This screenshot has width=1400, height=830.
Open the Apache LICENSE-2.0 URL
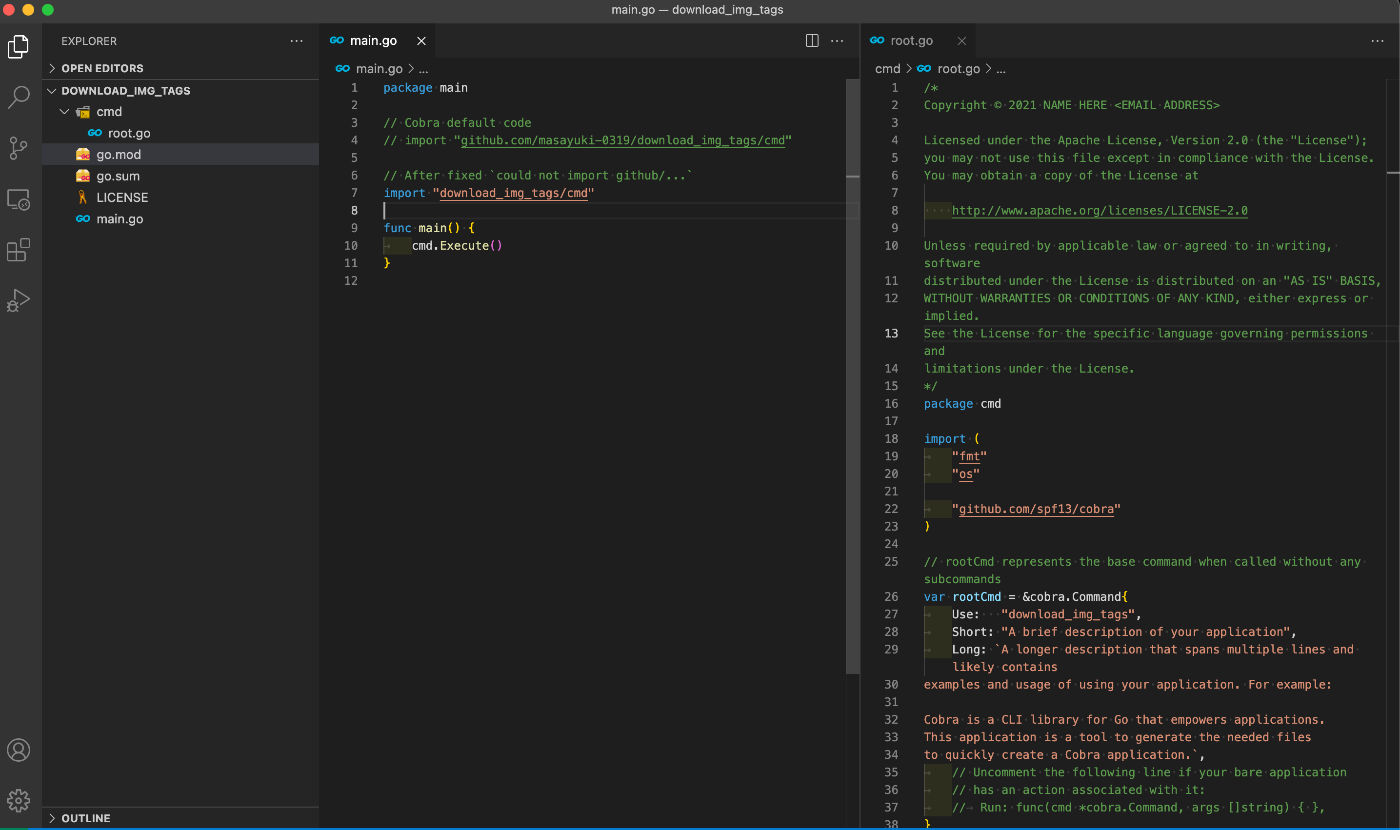(1100, 211)
